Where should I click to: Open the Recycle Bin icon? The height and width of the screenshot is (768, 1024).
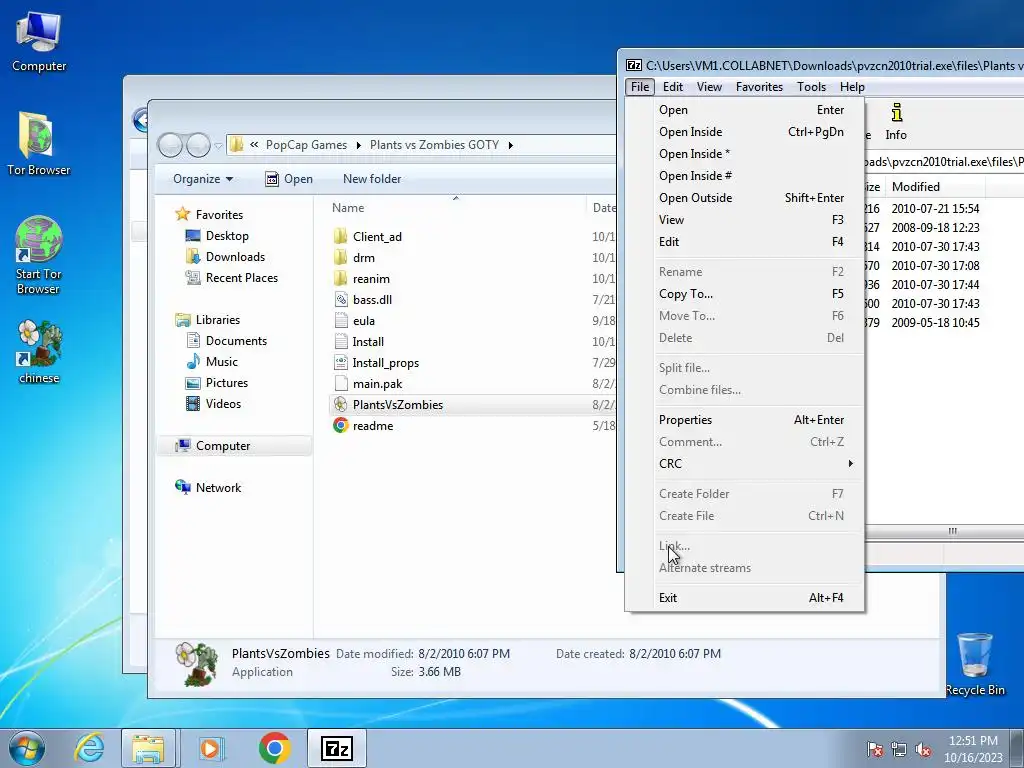click(x=974, y=664)
